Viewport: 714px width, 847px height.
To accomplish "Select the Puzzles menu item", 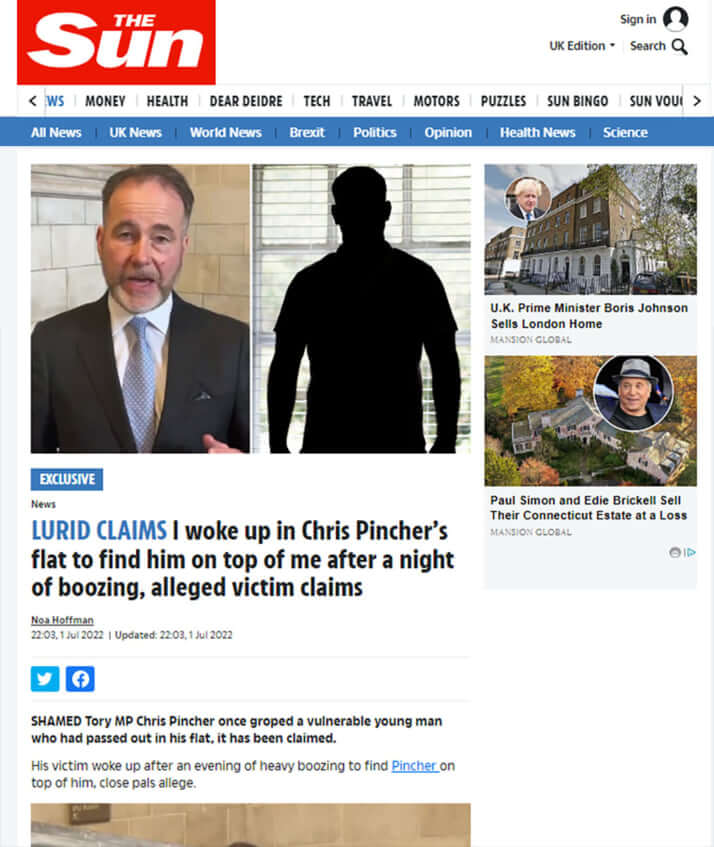I will click(503, 101).
